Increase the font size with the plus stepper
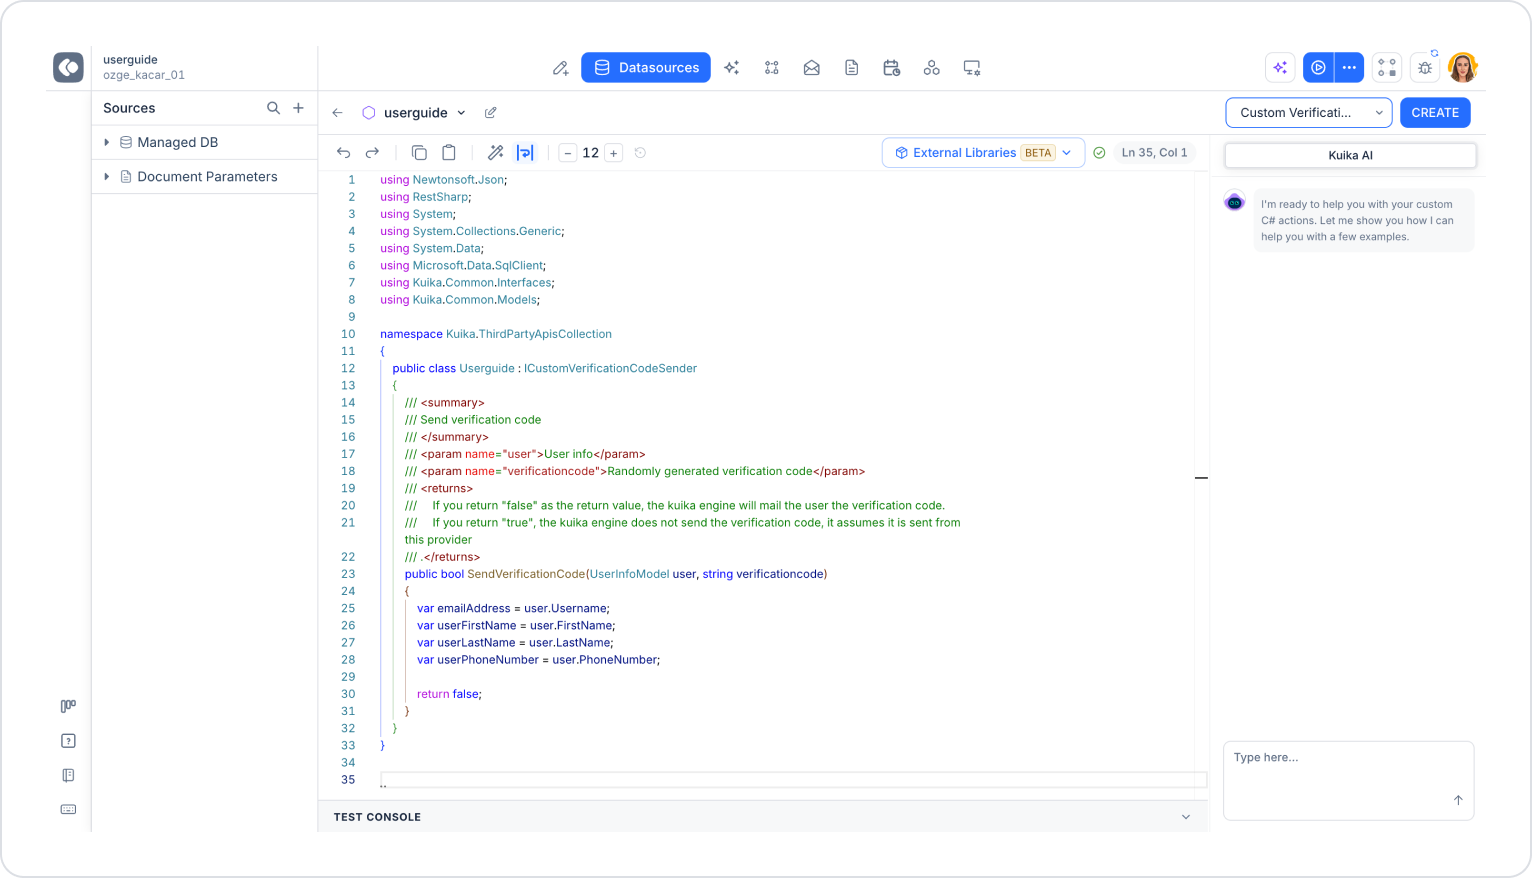 (614, 153)
